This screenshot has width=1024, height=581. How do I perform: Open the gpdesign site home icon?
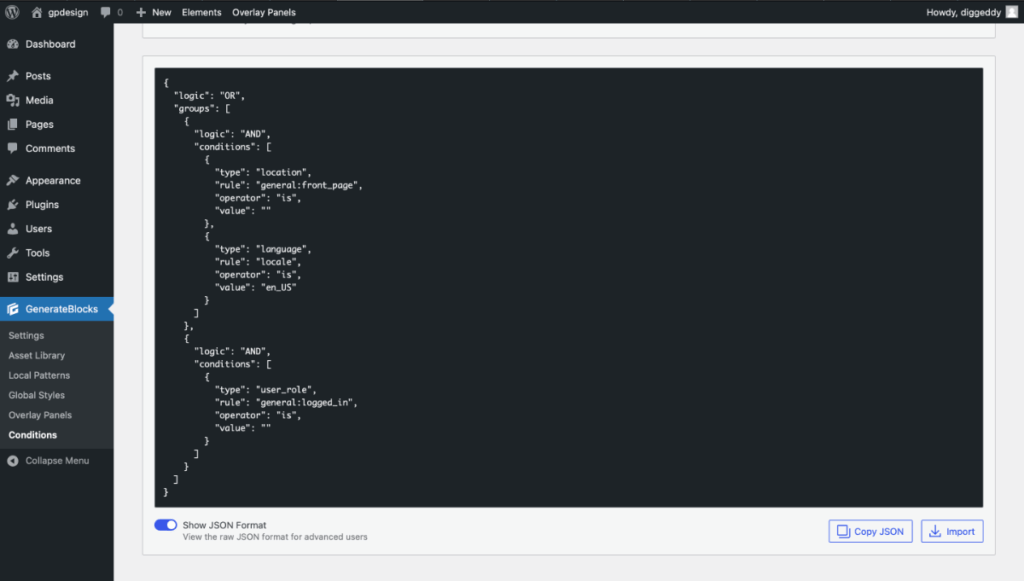click(37, 12)
